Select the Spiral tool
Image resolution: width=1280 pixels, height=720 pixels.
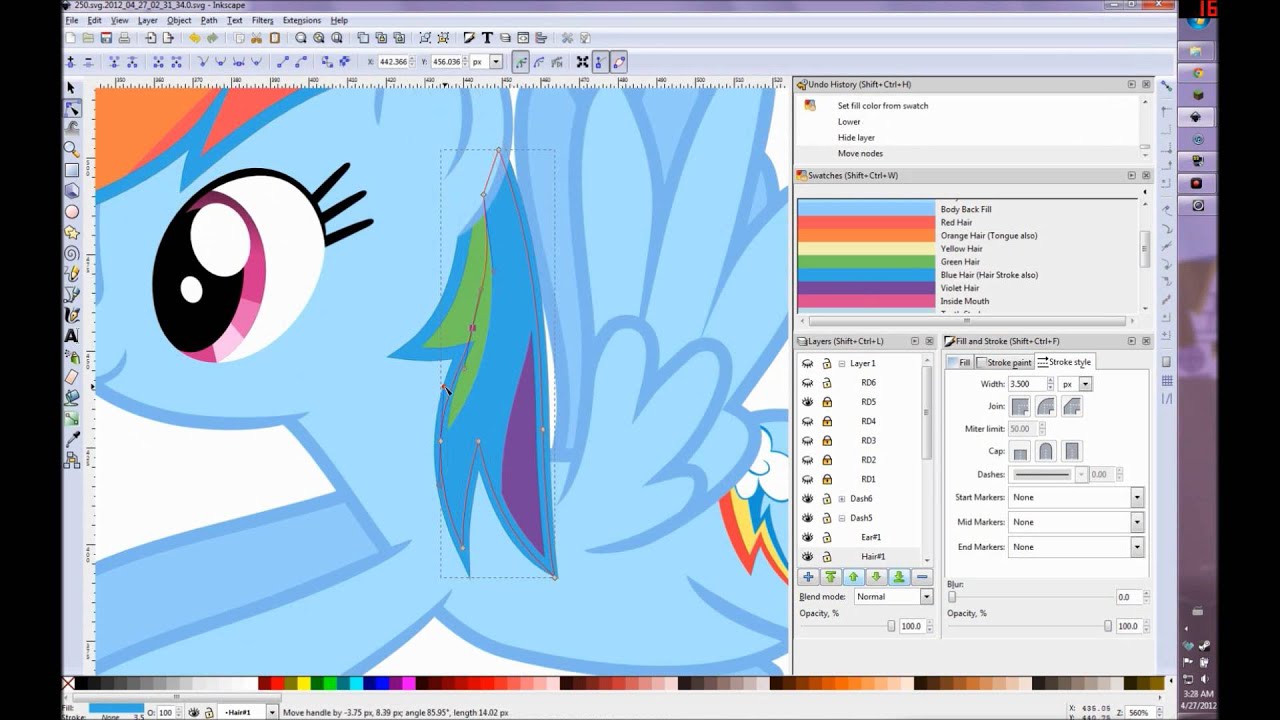[71, 253]
